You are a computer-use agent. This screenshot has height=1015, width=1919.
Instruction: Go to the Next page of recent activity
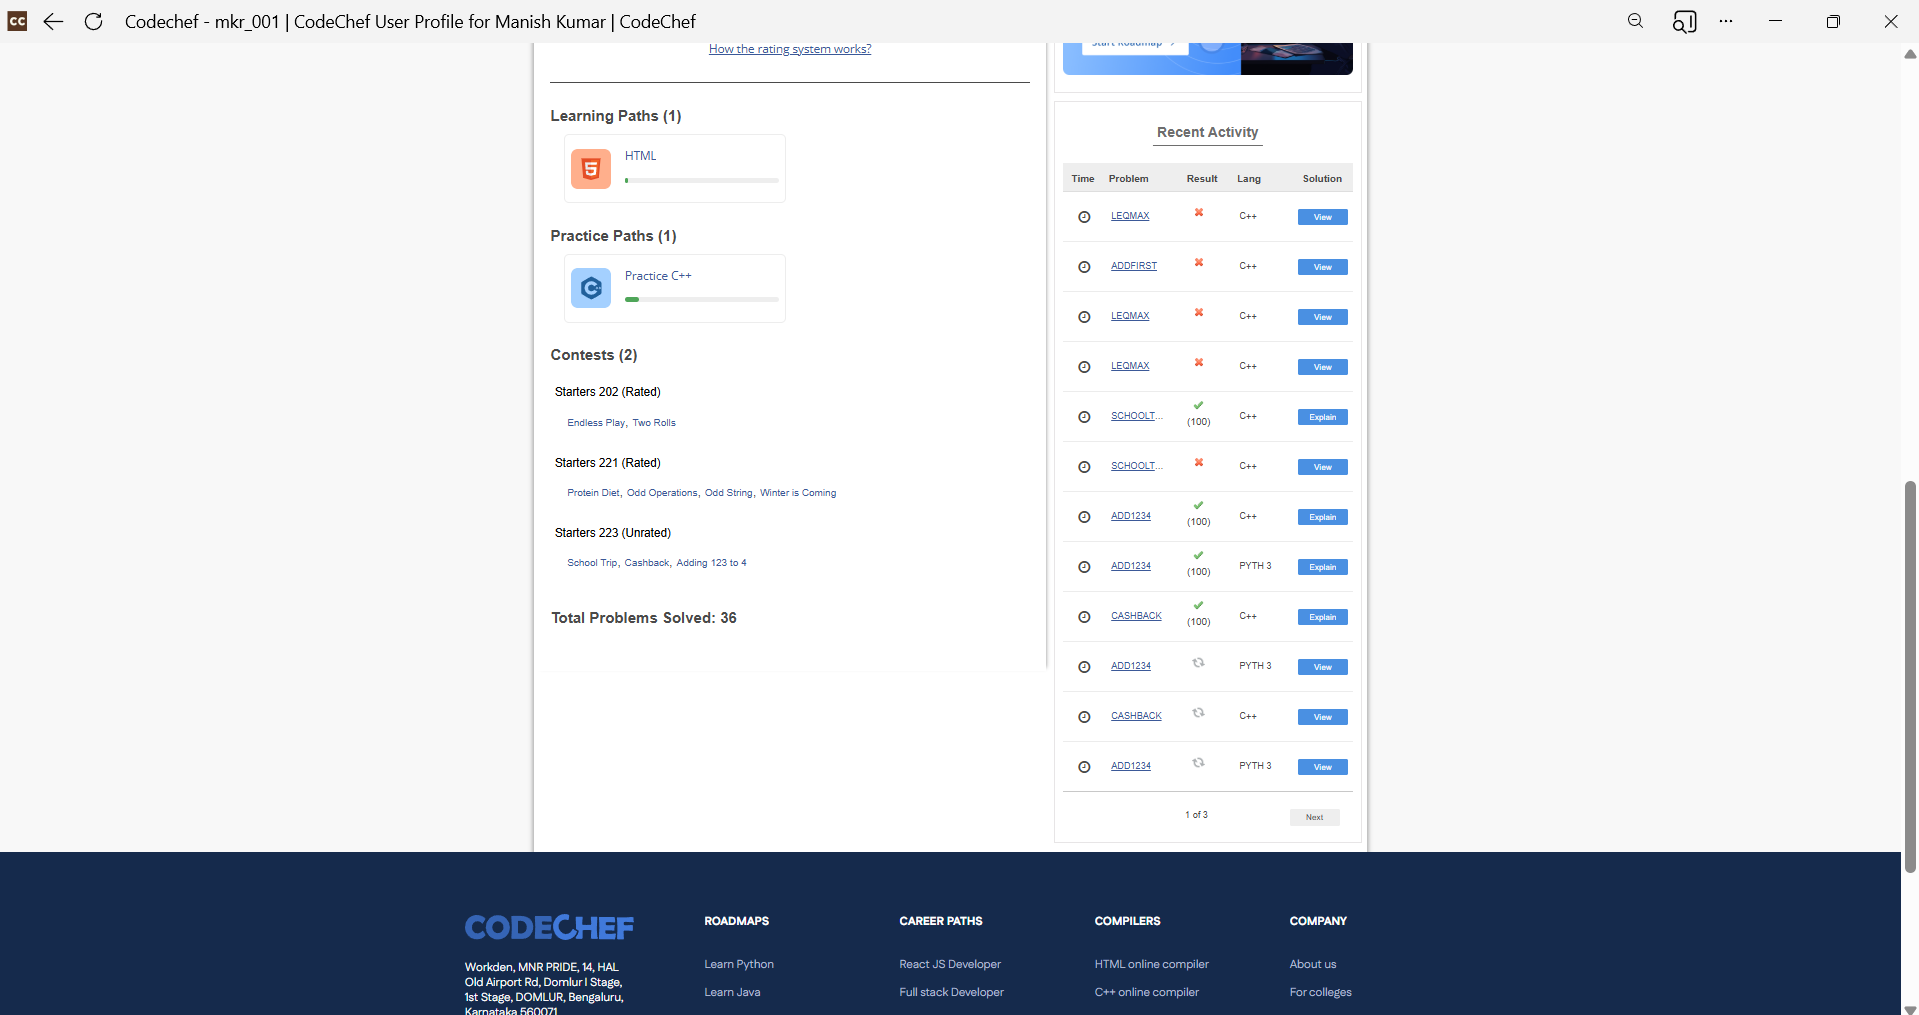[x=1314, y=817]
